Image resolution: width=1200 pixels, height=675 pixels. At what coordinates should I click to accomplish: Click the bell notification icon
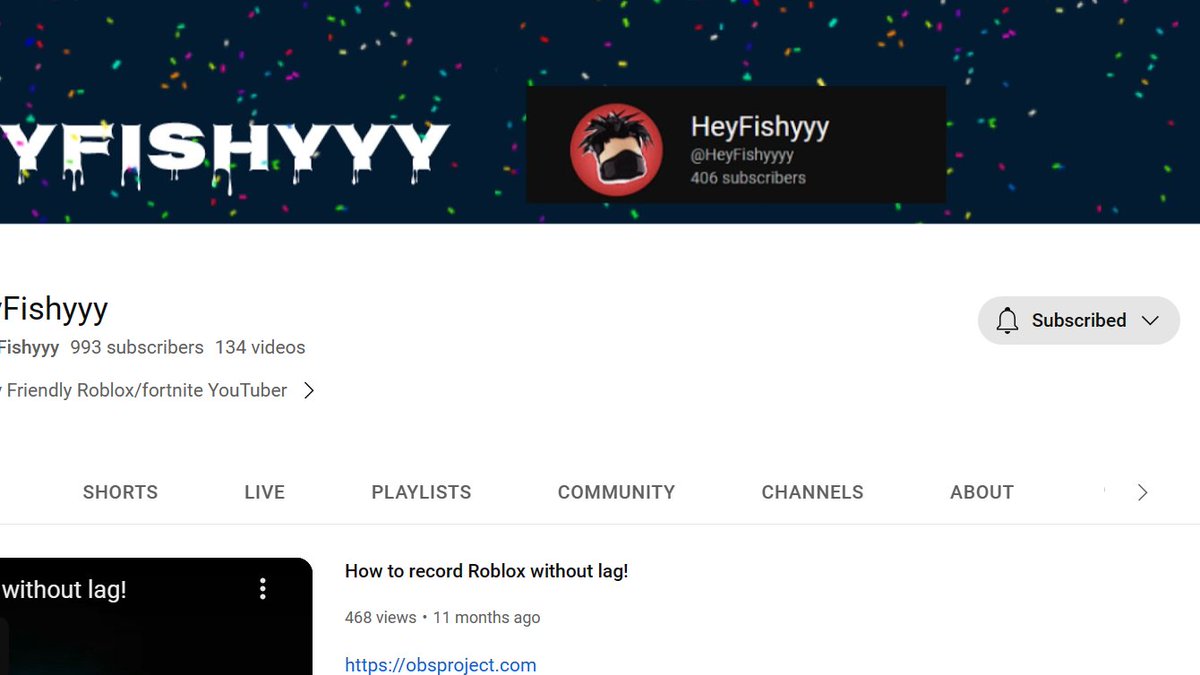(x=1007, y=320)
